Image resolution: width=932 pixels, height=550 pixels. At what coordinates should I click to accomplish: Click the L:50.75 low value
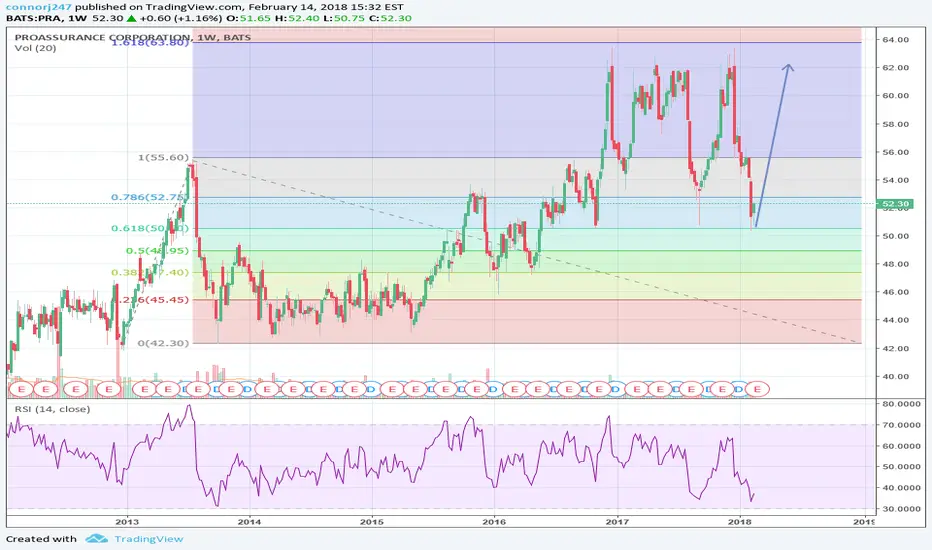coord(343,18)
